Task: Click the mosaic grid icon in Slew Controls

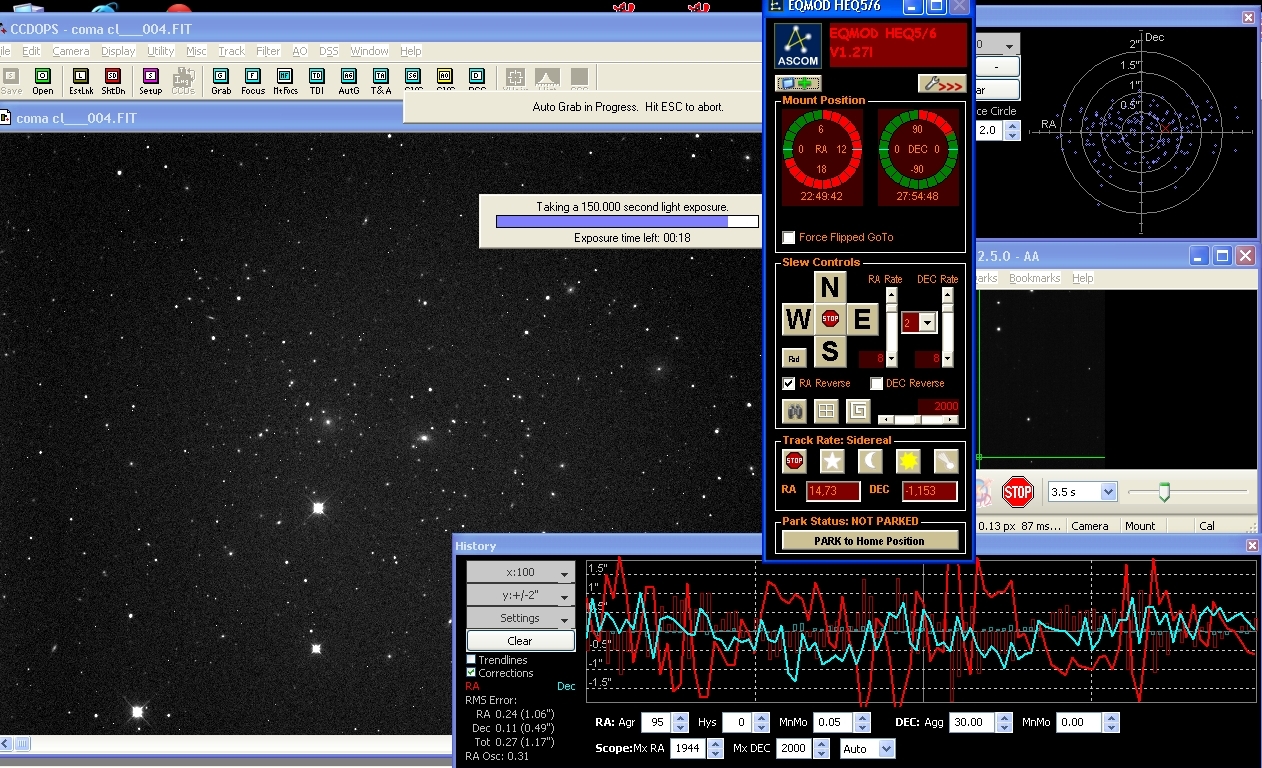Action: coord(826,410)
